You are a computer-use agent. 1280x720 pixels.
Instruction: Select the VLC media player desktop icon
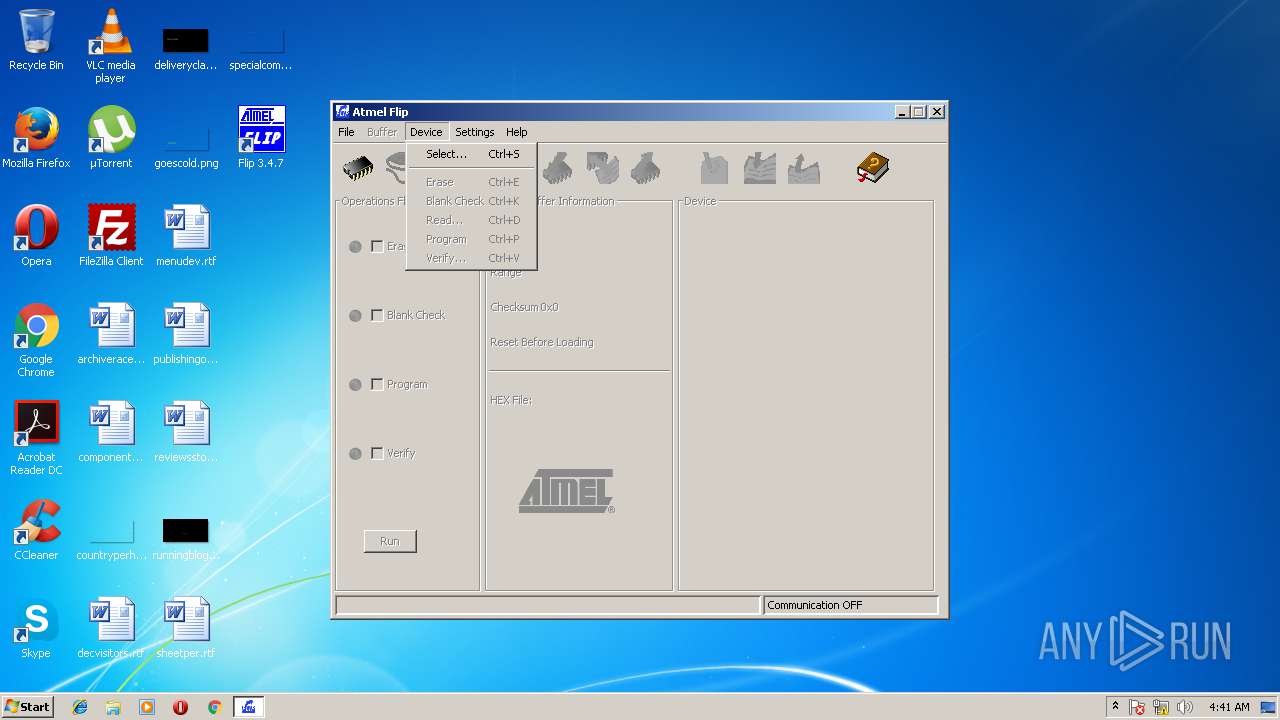[x=110, y=46]
